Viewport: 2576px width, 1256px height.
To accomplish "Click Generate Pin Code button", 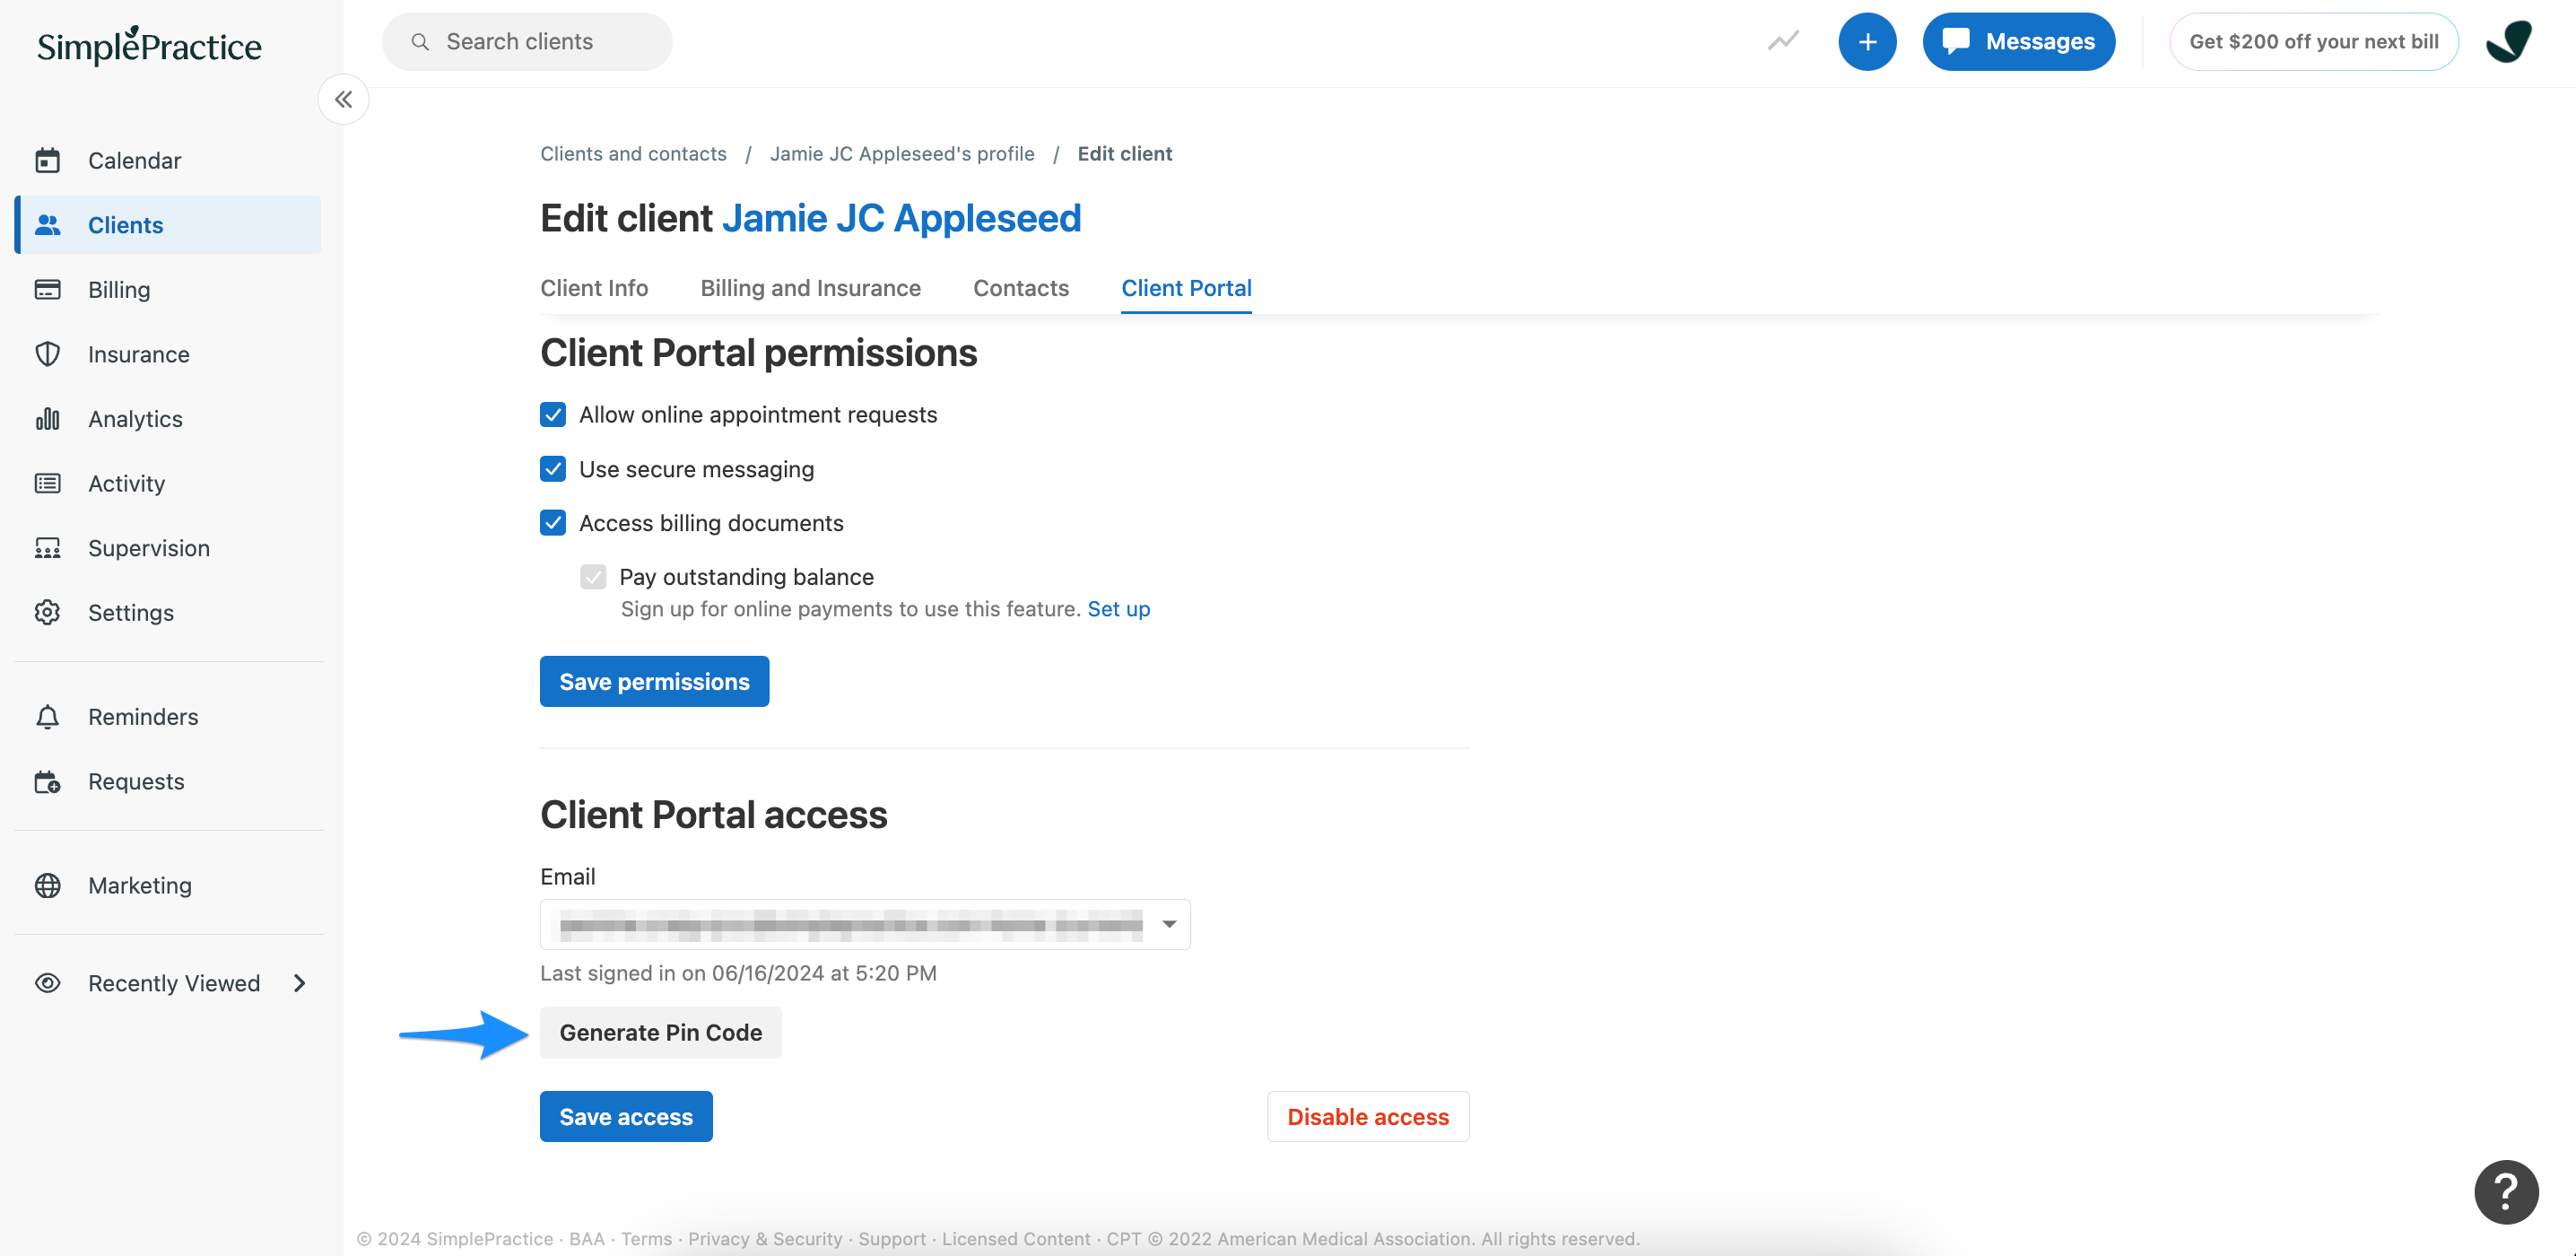I will click(x=660, y=1033).
